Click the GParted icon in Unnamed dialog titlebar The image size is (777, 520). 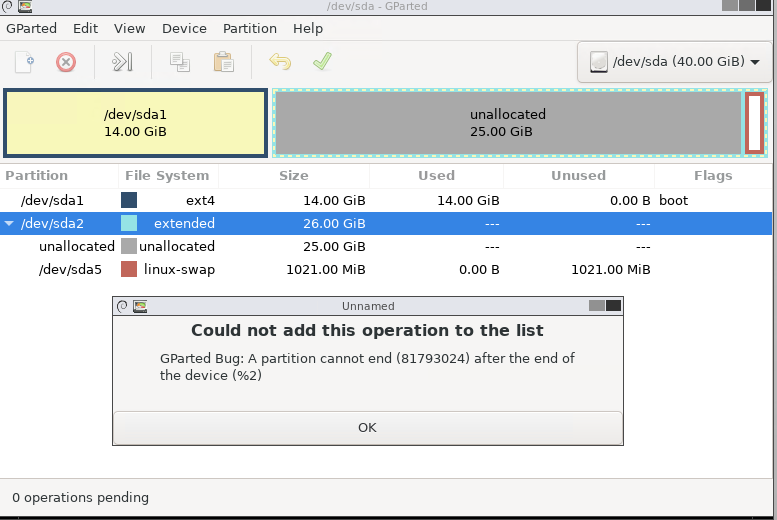(140, 306)
